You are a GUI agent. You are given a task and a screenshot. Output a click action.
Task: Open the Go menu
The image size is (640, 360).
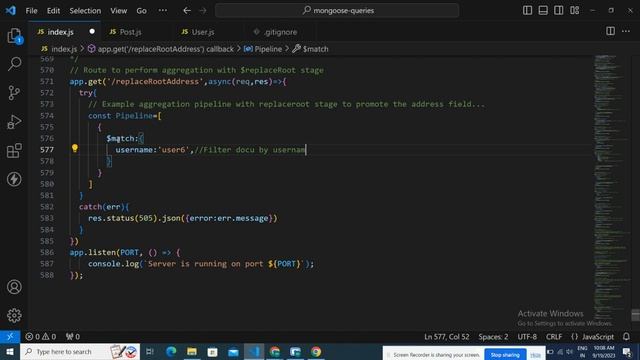[141, 11]
